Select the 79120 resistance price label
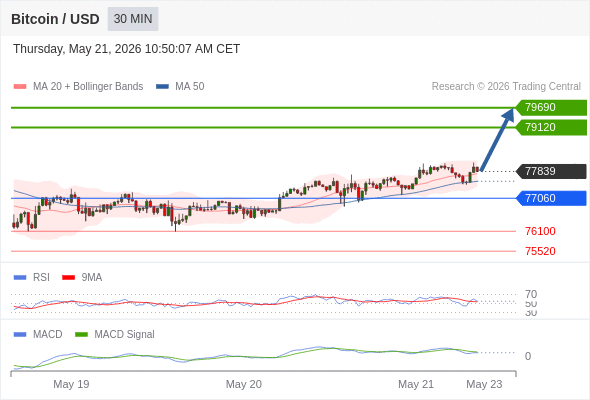Image resolution: width=590 pixels, height=400 pixels. pyautogui.click(x=551, y=128)
